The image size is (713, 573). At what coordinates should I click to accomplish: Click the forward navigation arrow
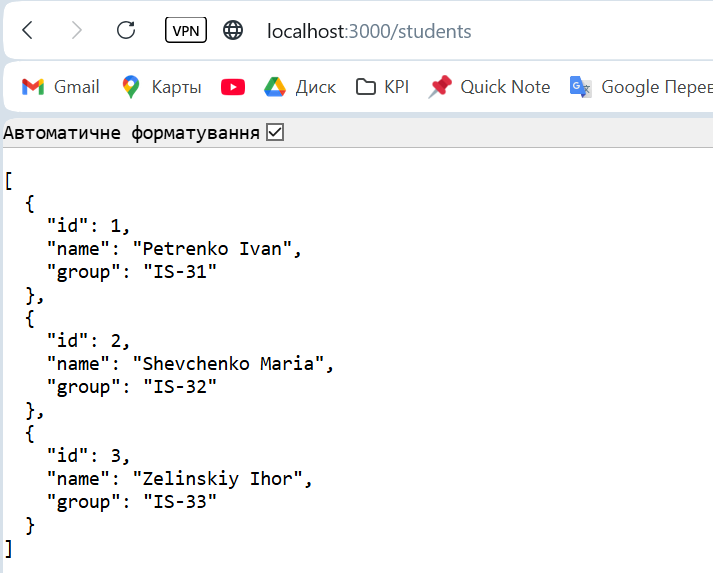(77, 30)
